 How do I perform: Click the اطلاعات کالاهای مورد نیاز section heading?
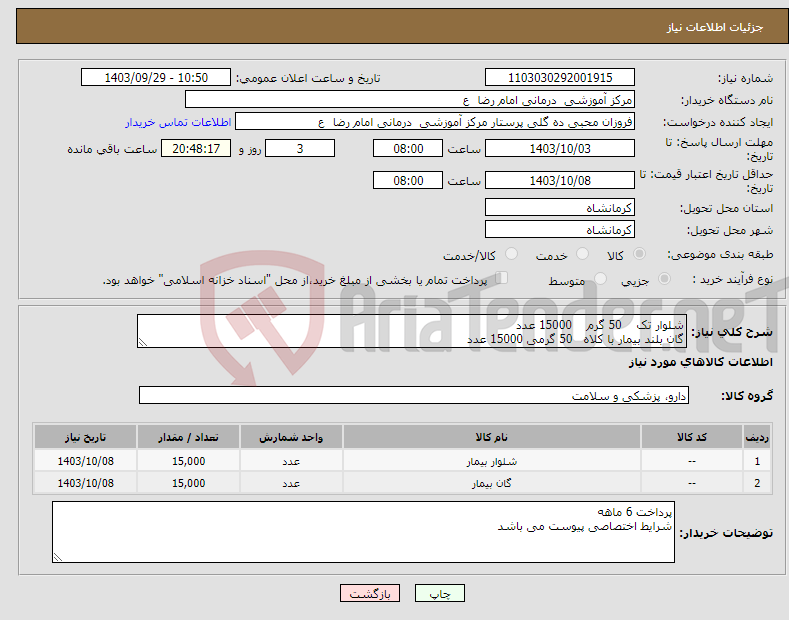[x=700, y=362]
